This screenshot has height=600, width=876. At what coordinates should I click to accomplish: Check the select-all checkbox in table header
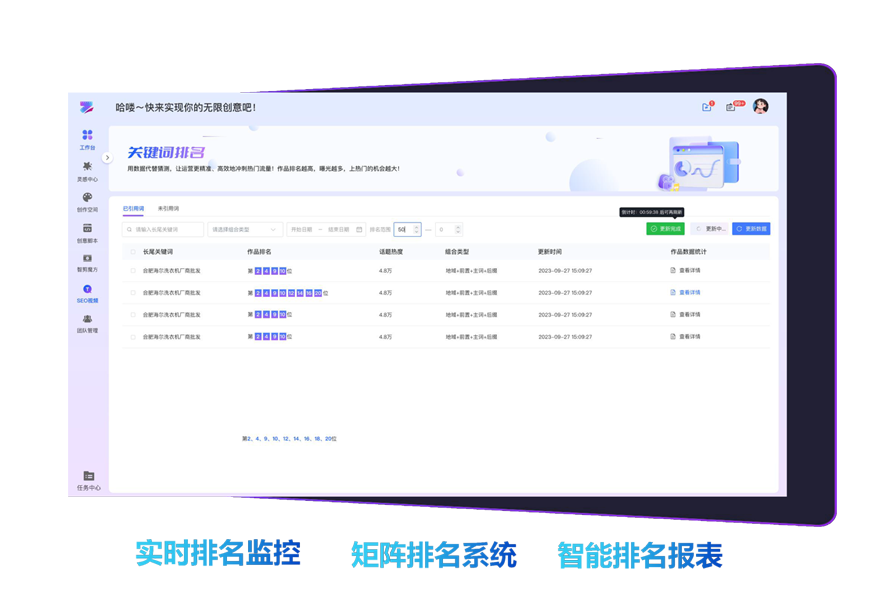point(133,252)
